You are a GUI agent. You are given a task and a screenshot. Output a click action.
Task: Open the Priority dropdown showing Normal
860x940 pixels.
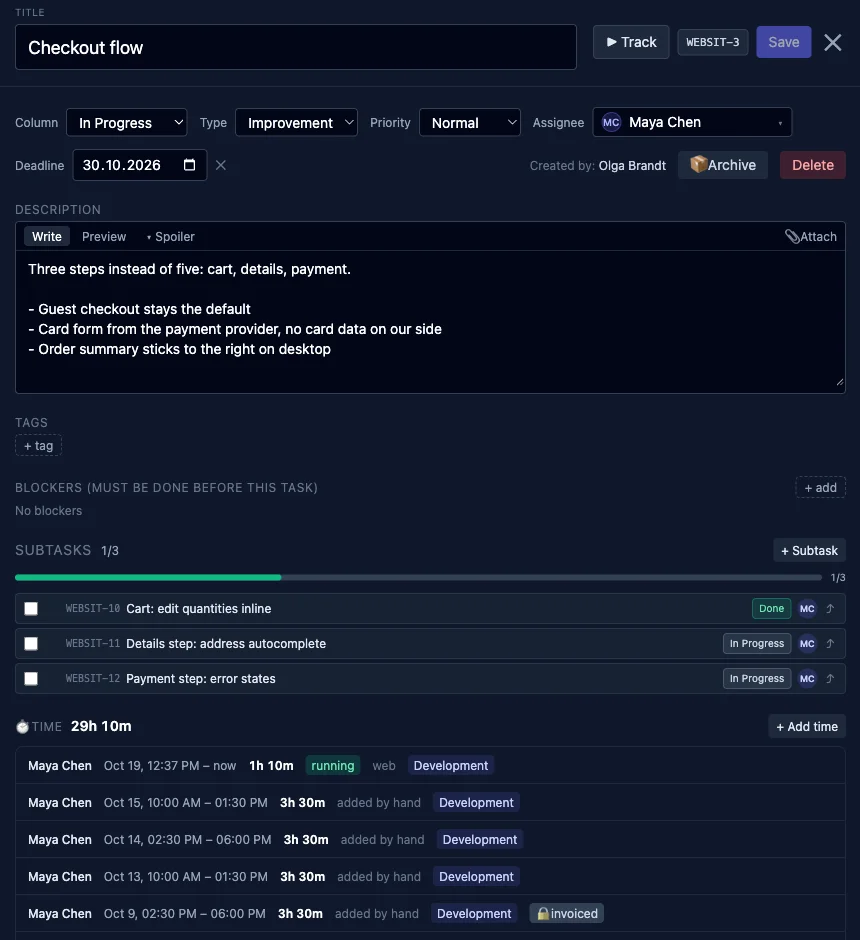(470, 123)
